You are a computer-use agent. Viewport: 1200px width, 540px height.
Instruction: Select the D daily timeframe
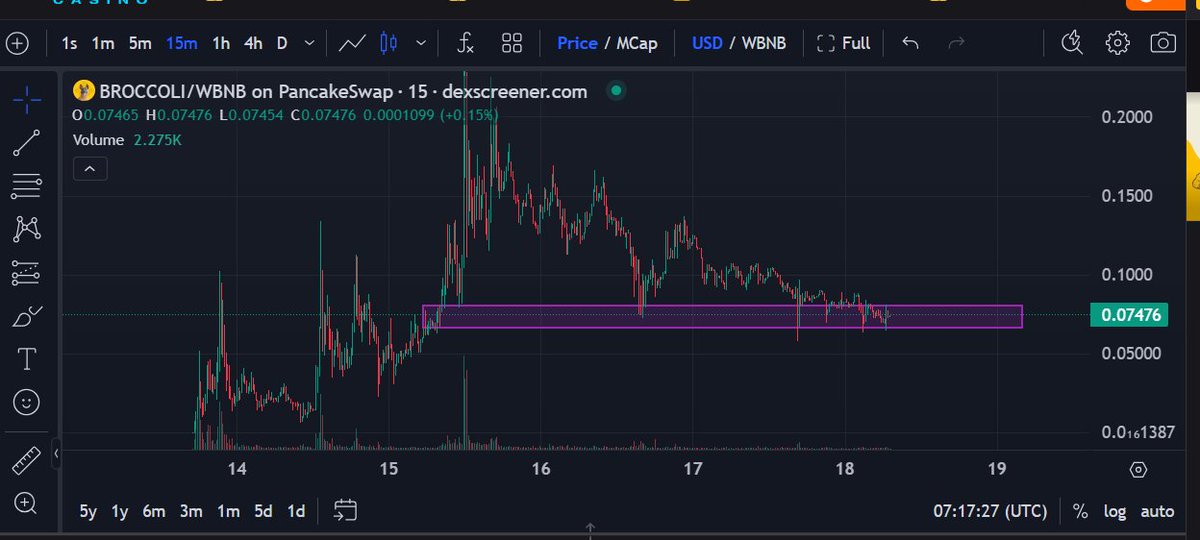282,44
